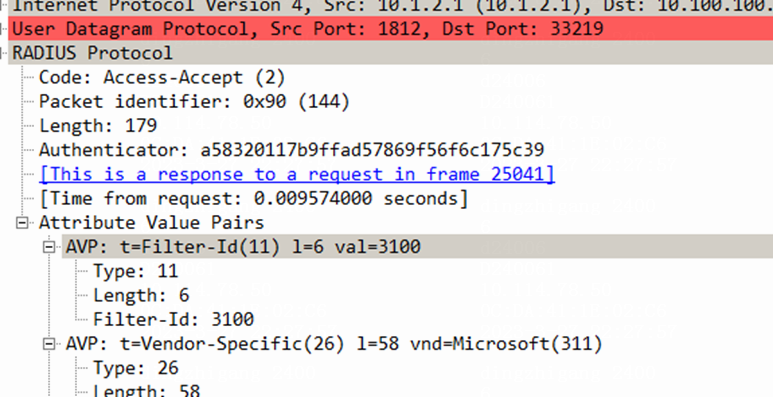Collapse the Attribute Value Pairs tree node
This screenshot has height=397, width=773.
[x=22, y=223]
